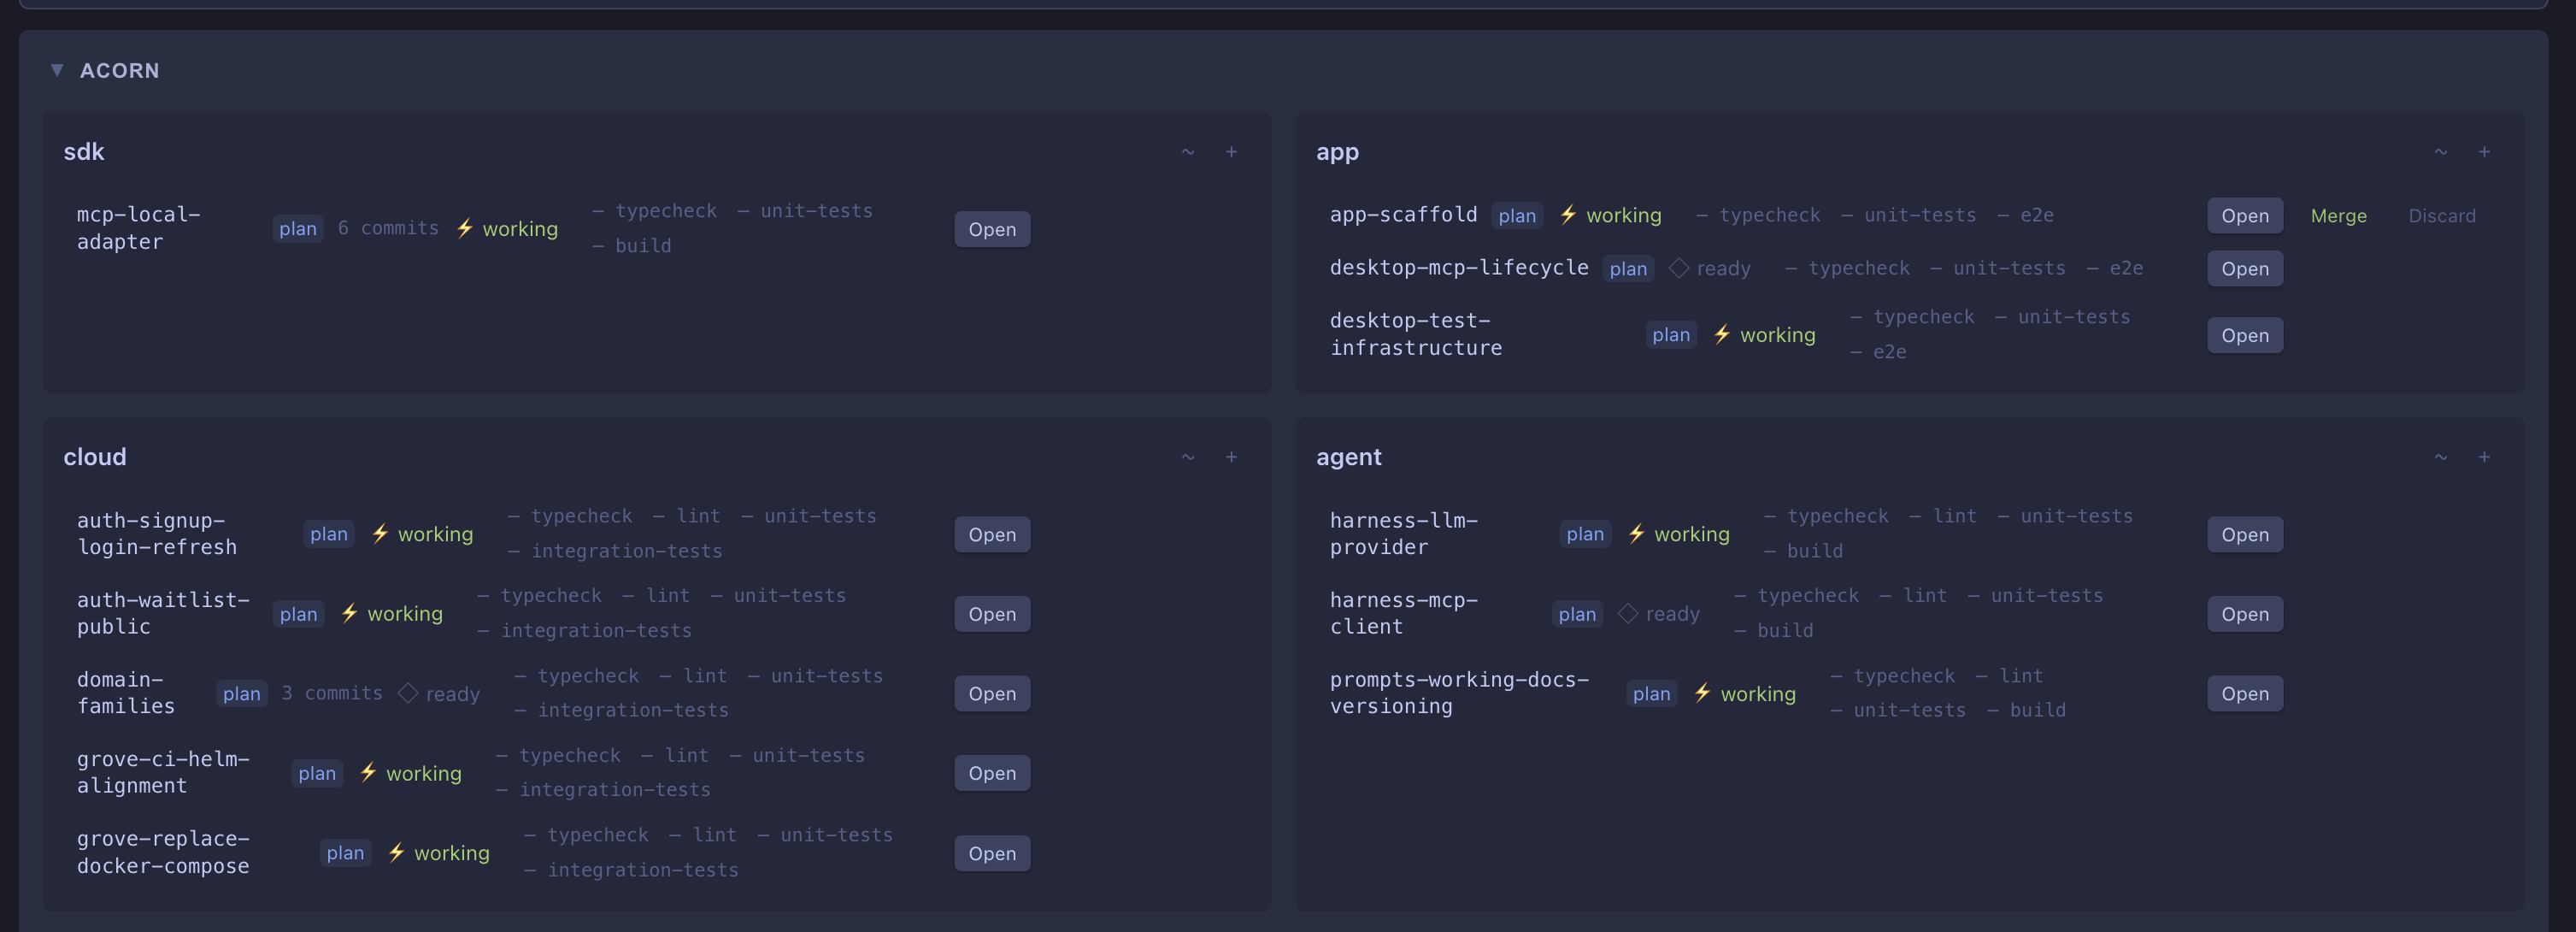Collapse the ACORN section
The image size is (2576, 932).
pyautogui.click(x=57, y=70)
